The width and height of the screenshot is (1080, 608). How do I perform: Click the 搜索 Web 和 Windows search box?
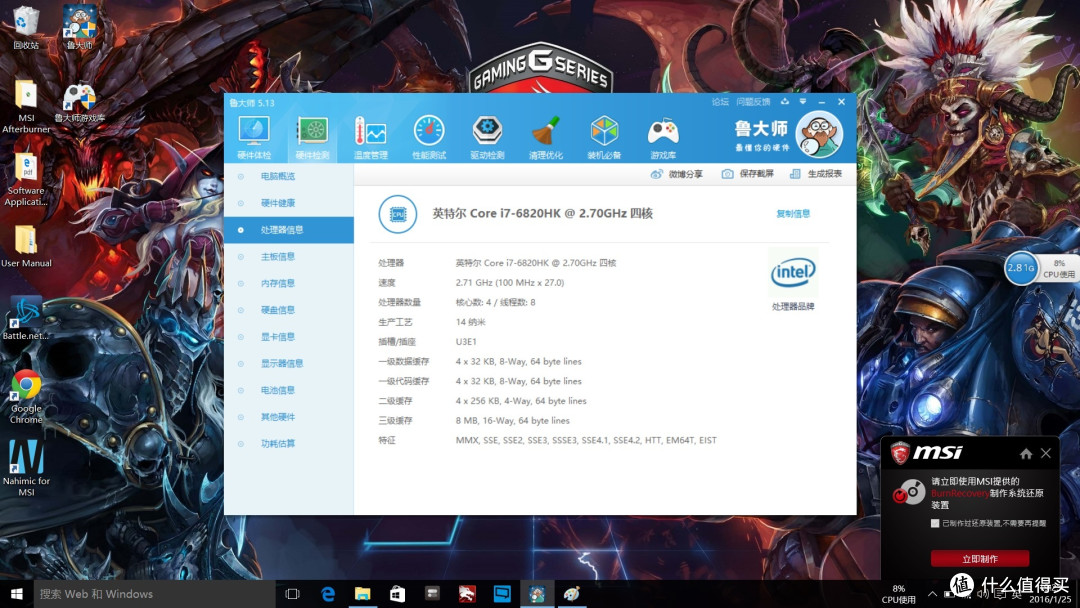point(154,594)
